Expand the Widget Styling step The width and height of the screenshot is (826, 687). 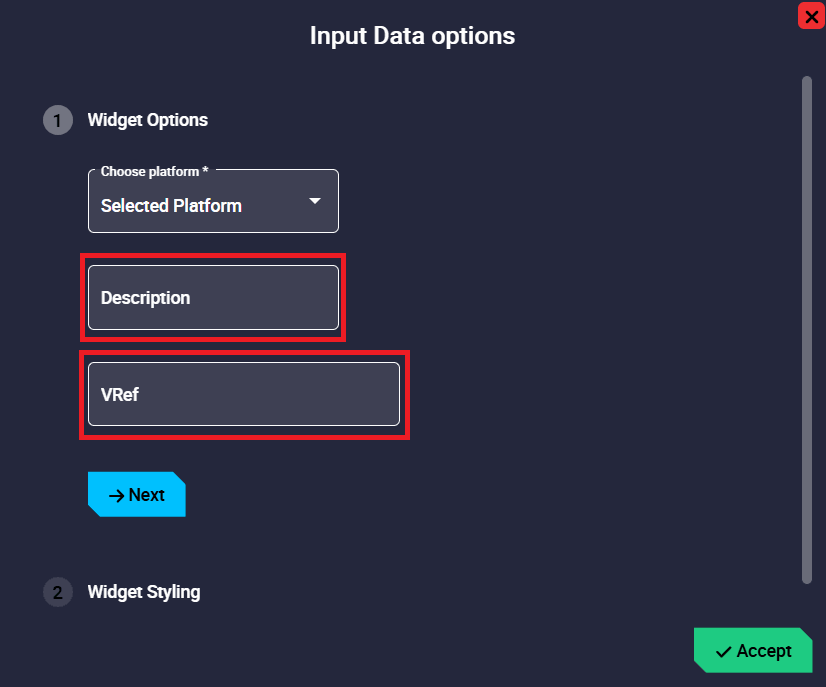tap(144, 592)
